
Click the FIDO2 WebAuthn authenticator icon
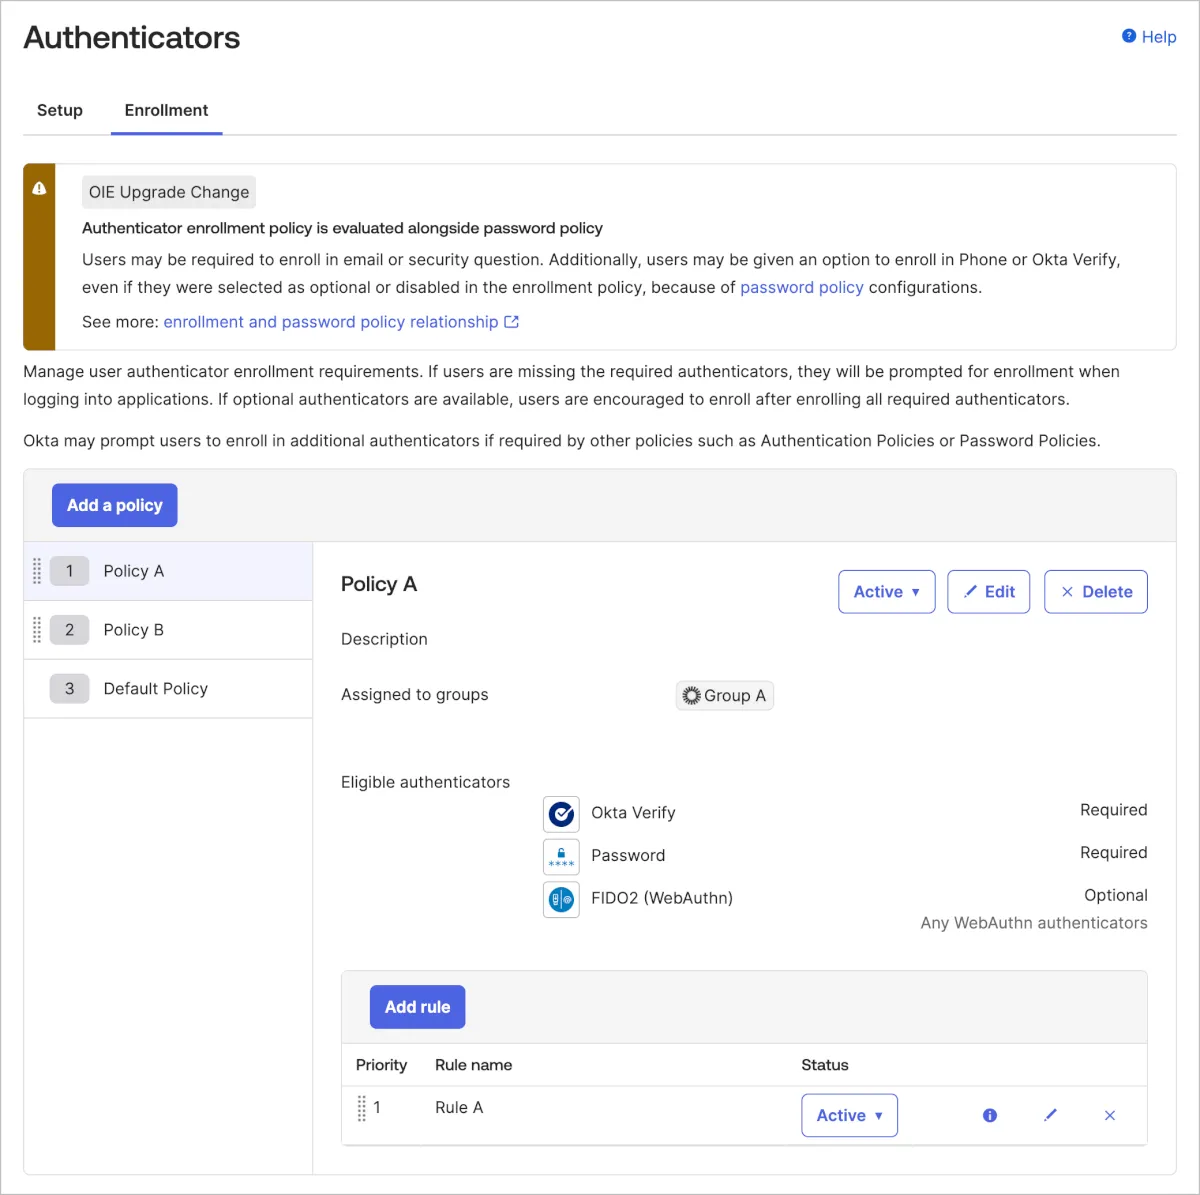(x=561, y=899)
